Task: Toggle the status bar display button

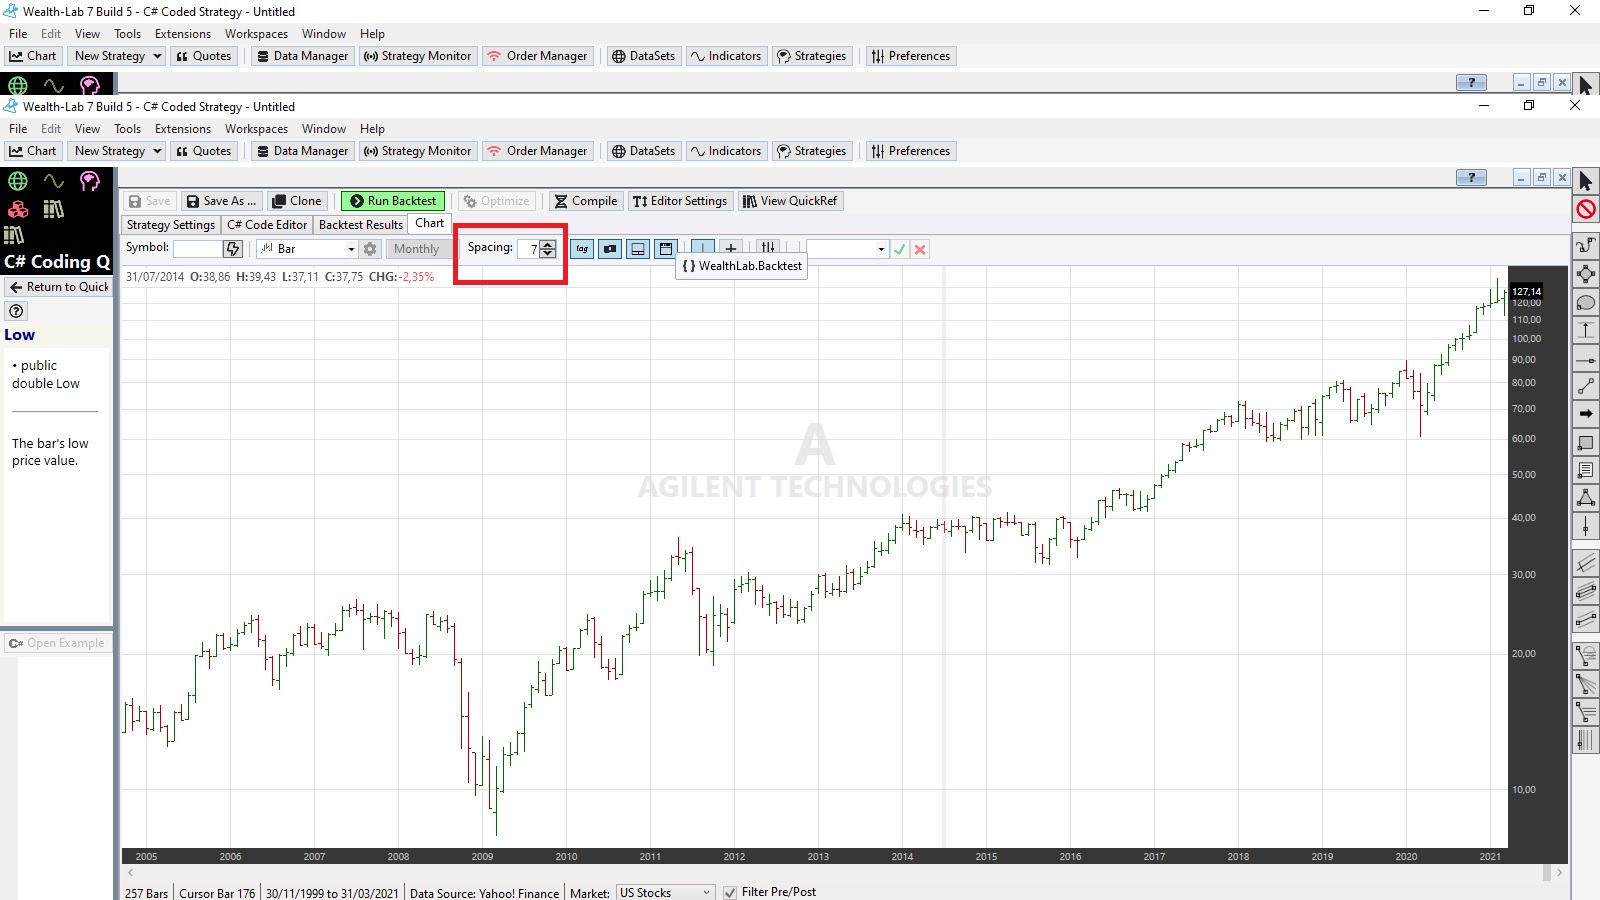Action: click(638, 249)
